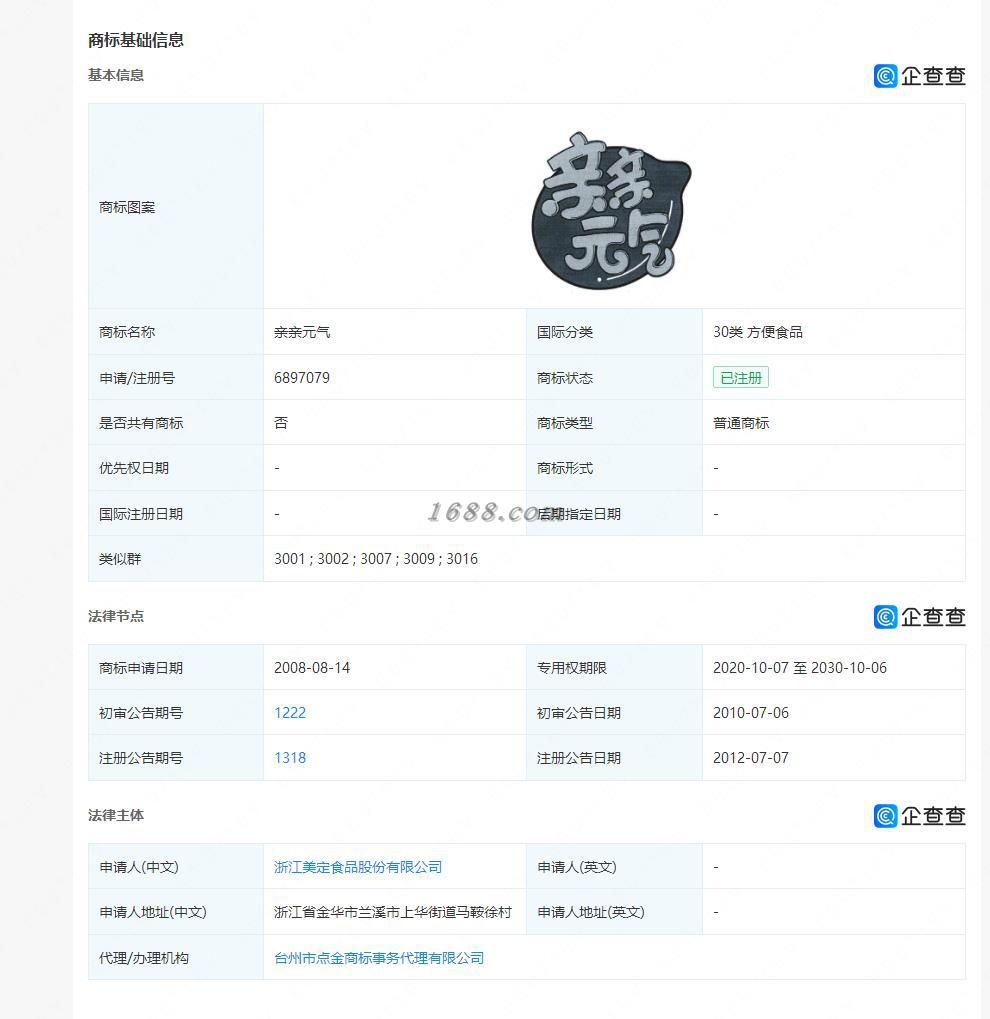Click the 普通商标 trademark type value
The height and width of the screenshot is (1019, 990).
click(x=741, y=423)
